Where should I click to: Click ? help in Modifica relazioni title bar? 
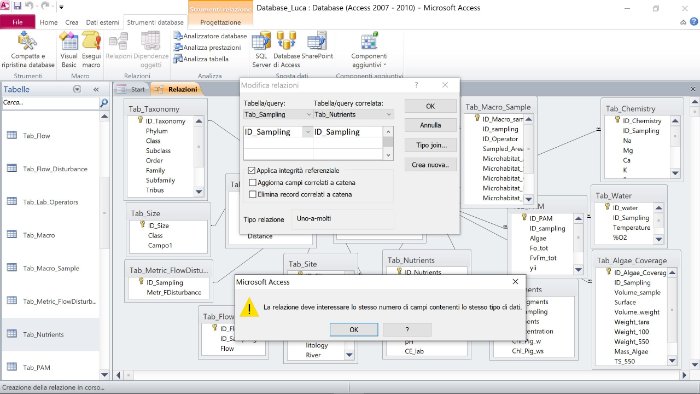tap(416, 85)
